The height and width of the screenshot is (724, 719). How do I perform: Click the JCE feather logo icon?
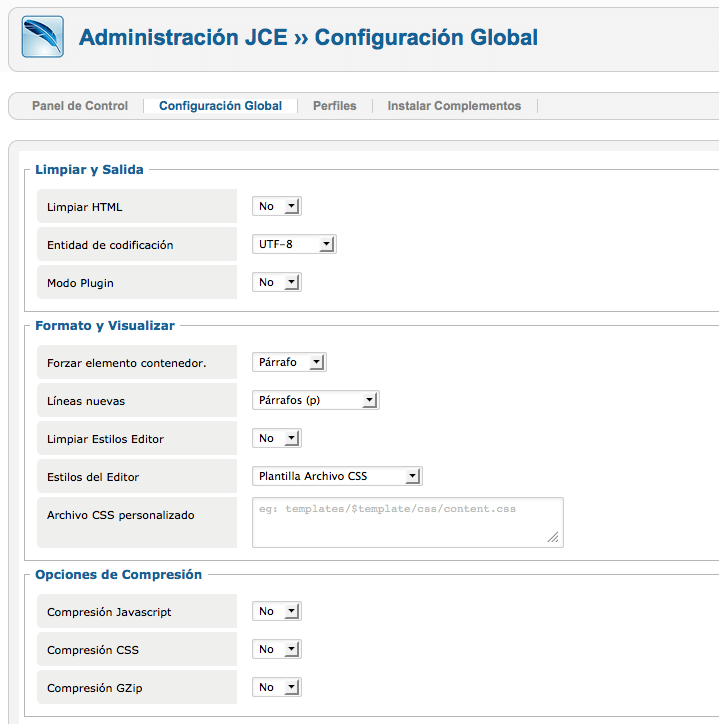(42, 37)
